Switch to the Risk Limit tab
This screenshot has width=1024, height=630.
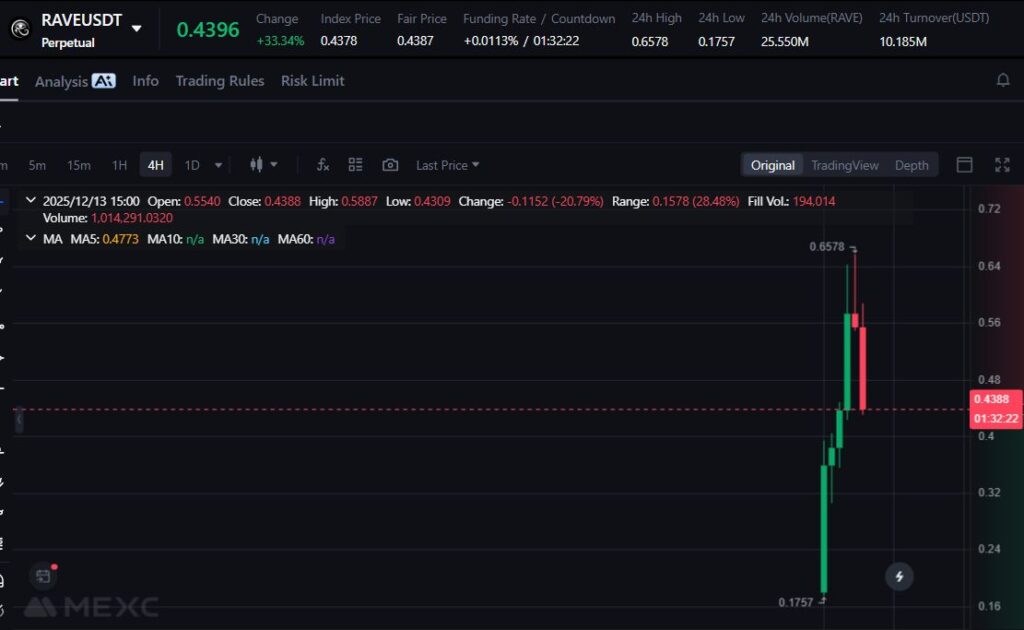pos(312,81)
